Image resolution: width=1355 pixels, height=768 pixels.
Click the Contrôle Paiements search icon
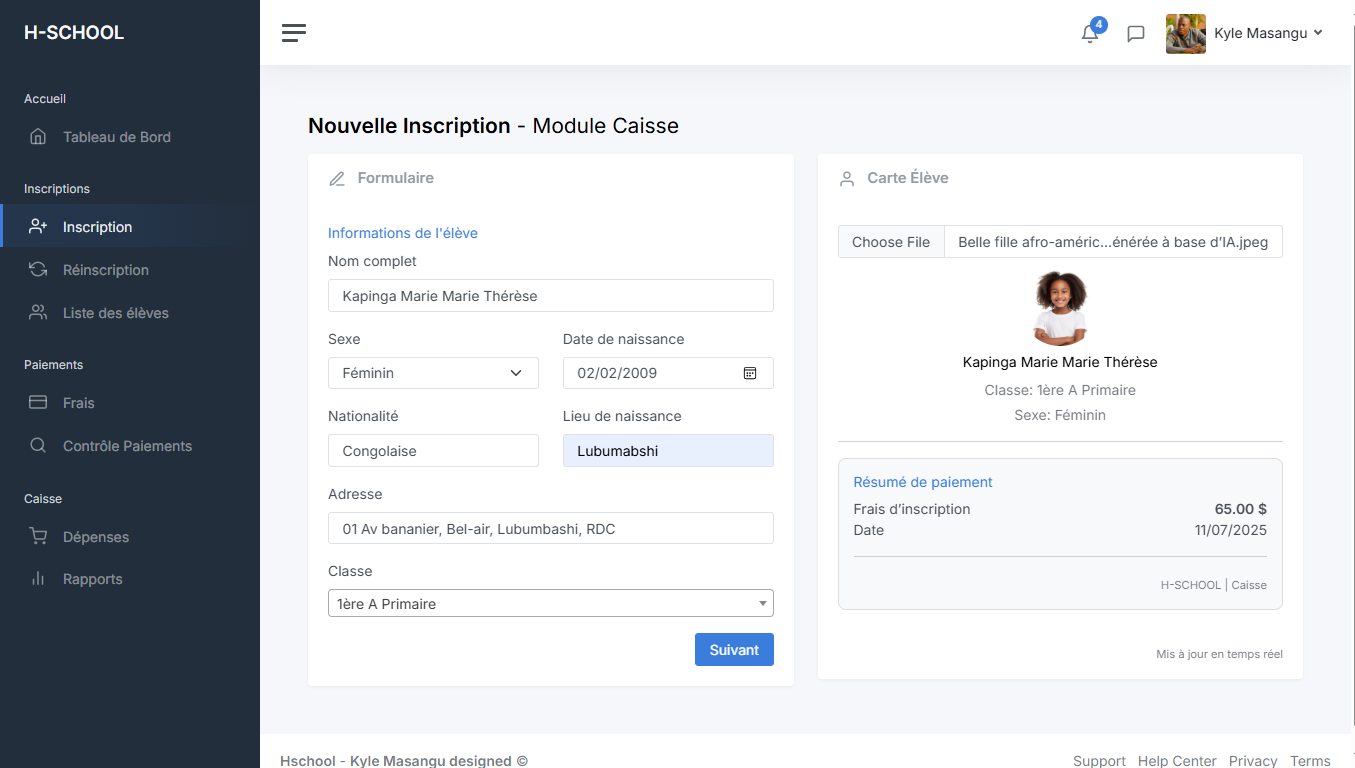coord(38,446)
